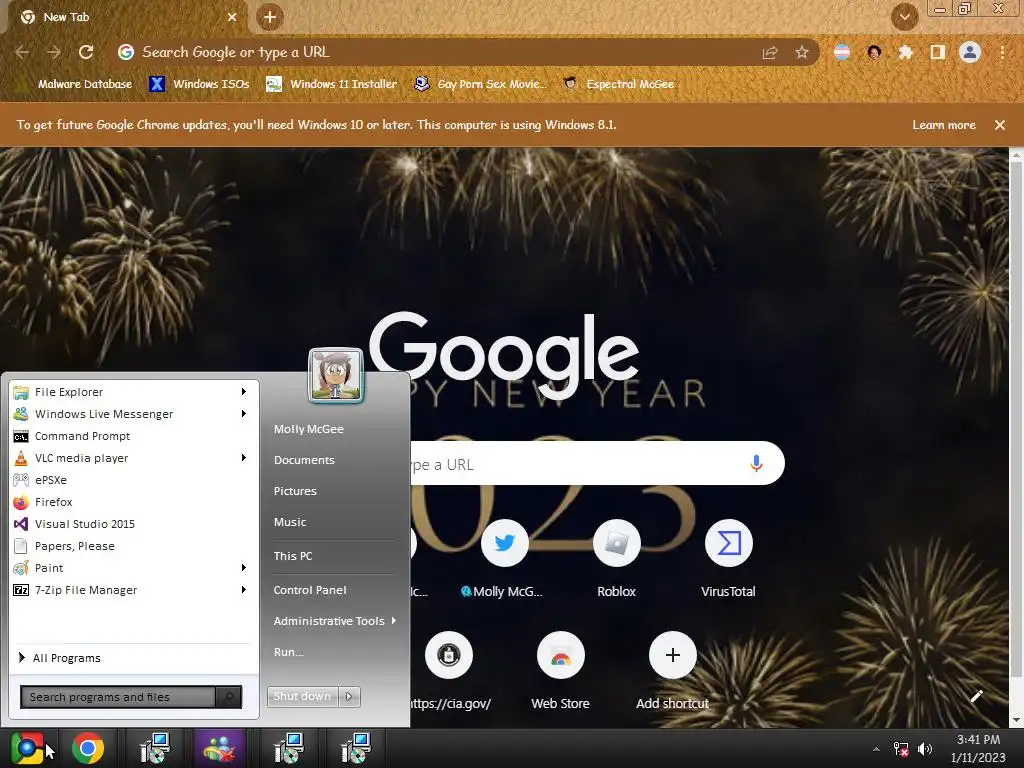Open the Espectral McGee bookmark
The height and width of the screenshot is (768, 1024).
619,84
